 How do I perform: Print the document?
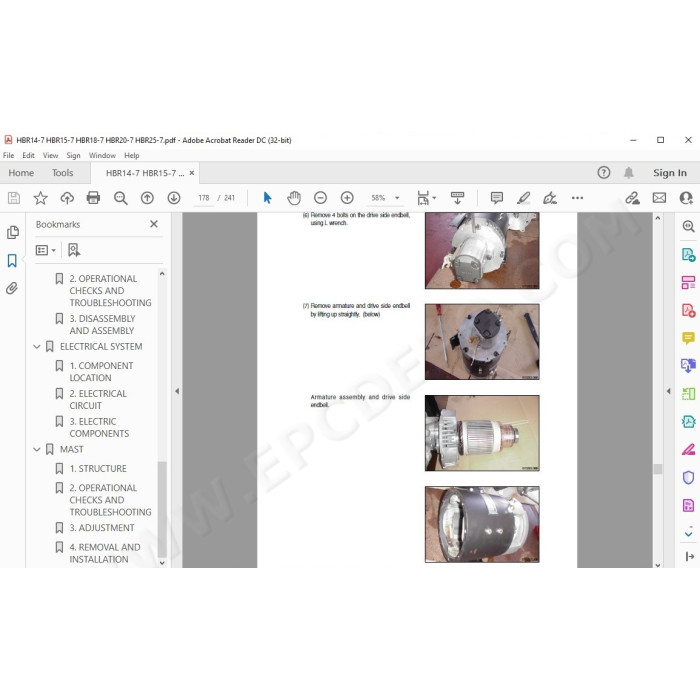tap(93, 198)
